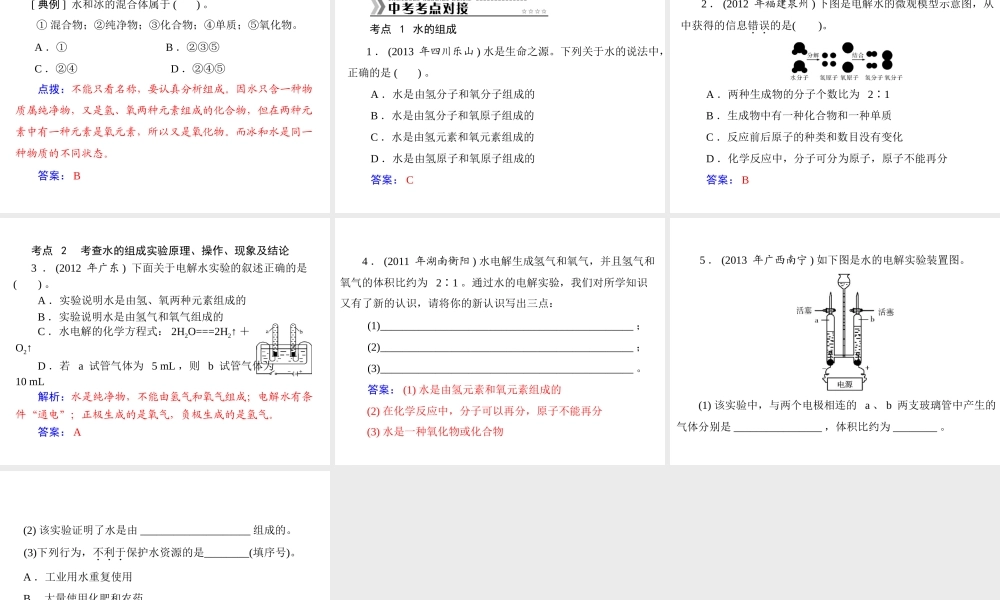Viewport: 1000px width, 600px height.
Task: Click the blank in (2) 该实验证明了水是由
Action: 195,530
